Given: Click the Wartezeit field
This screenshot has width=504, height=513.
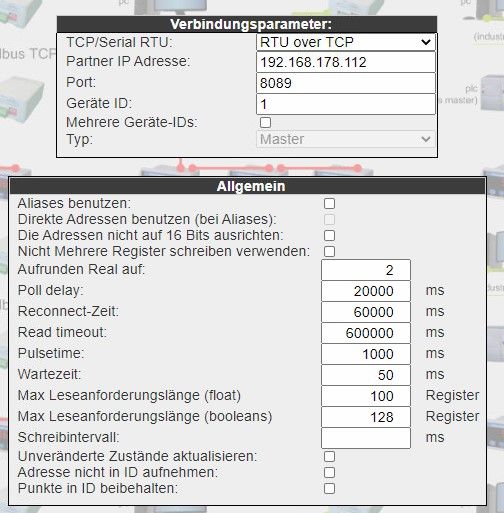Looking at the screenshot, I should 366,375.
